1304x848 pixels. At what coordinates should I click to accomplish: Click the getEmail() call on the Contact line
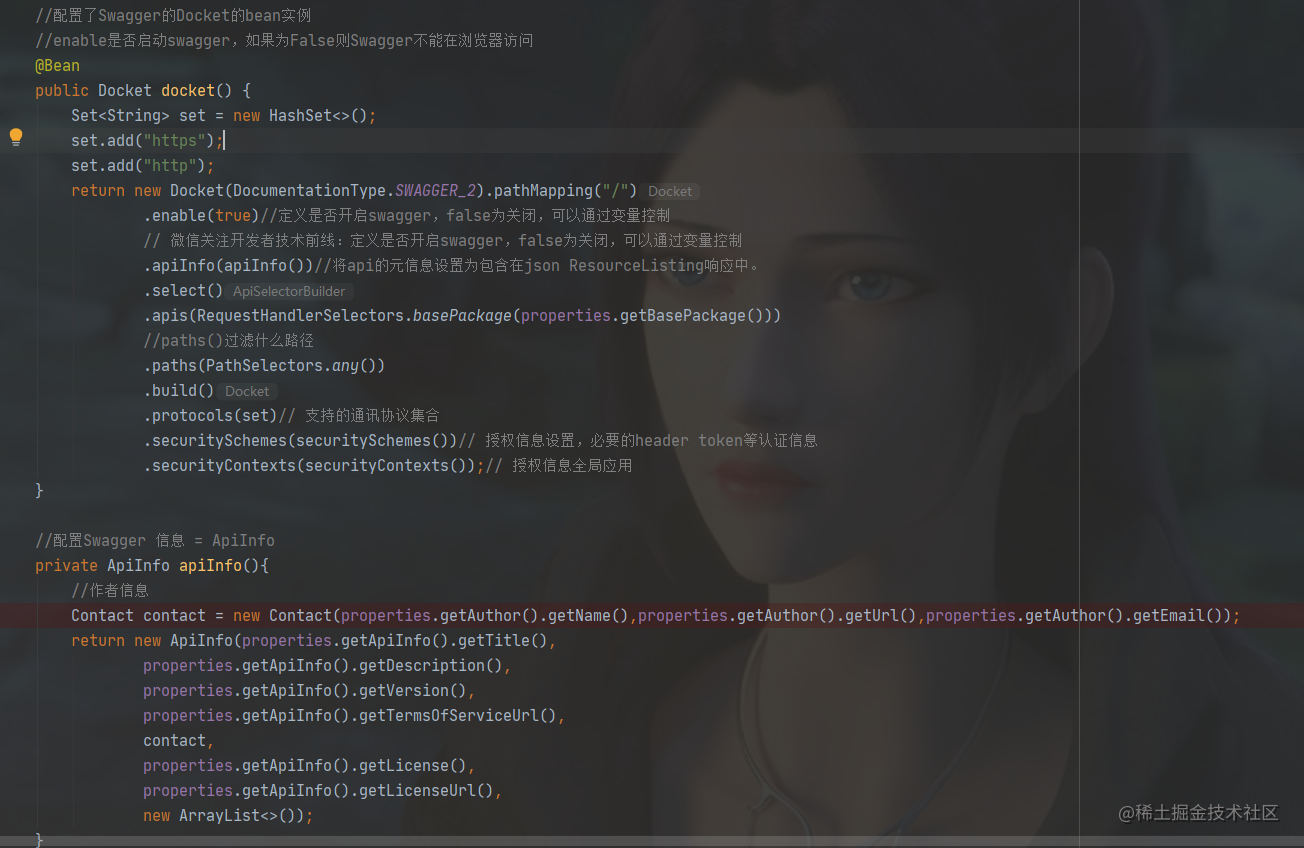(x=1164, y=615)
